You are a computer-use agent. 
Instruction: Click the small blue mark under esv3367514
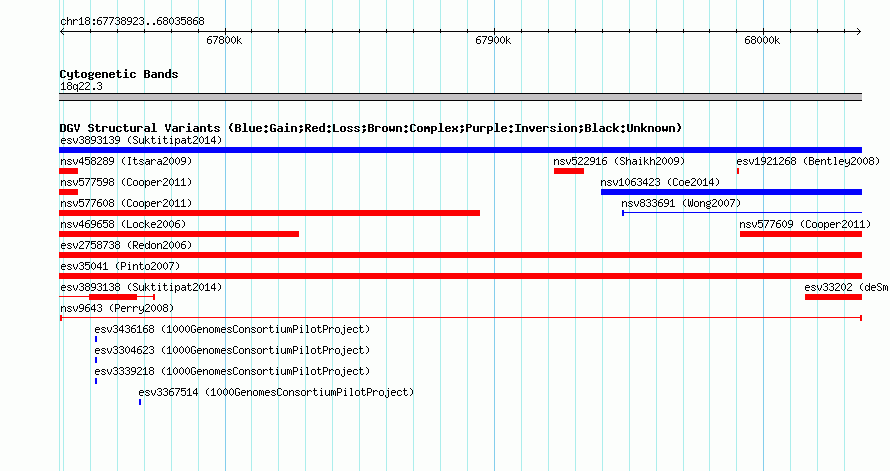click(x=140, y=402)
